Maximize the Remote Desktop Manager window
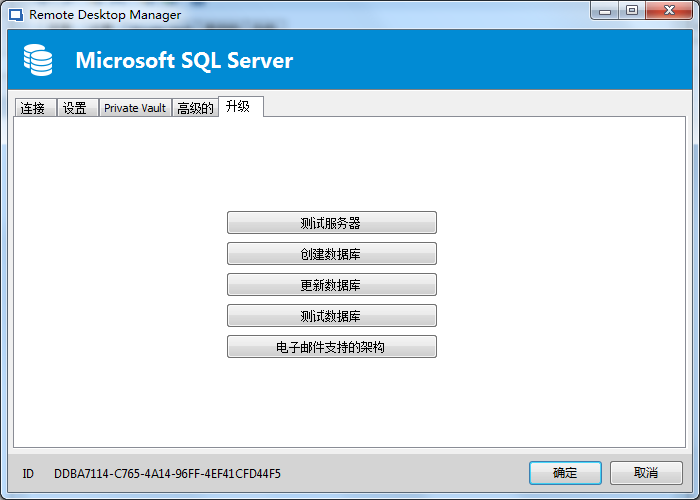This screenshot has width=700, height=500. 632,10
